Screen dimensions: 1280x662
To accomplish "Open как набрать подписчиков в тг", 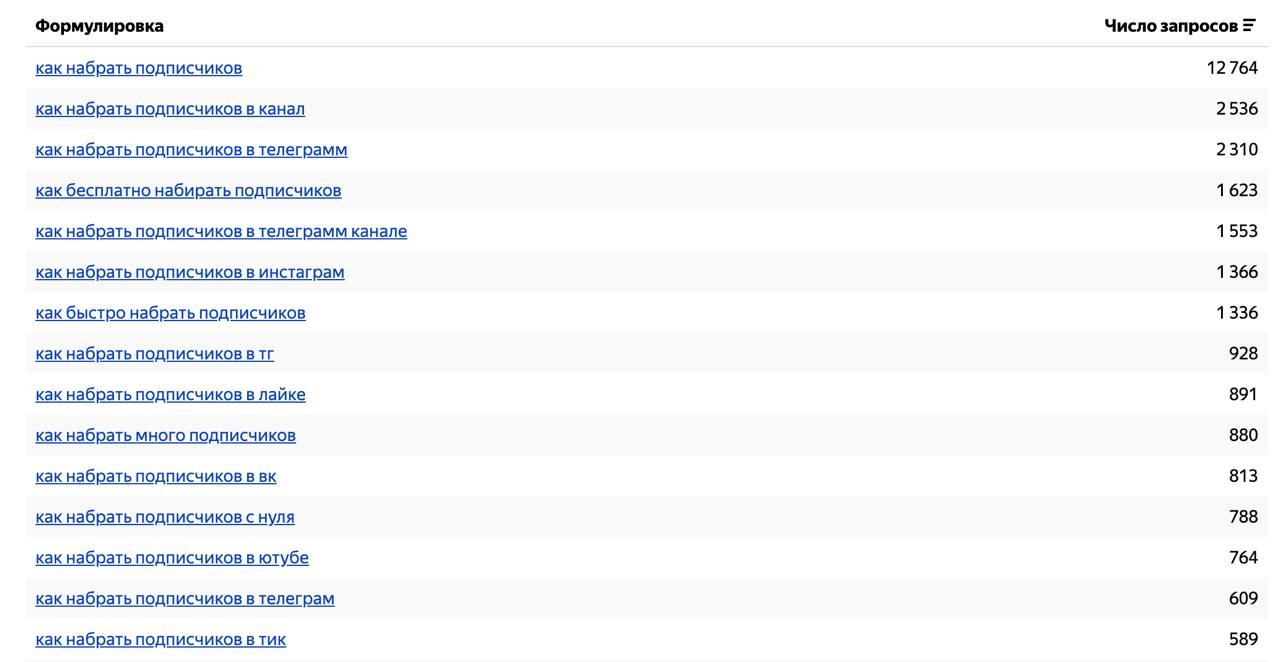I will 154,354.
